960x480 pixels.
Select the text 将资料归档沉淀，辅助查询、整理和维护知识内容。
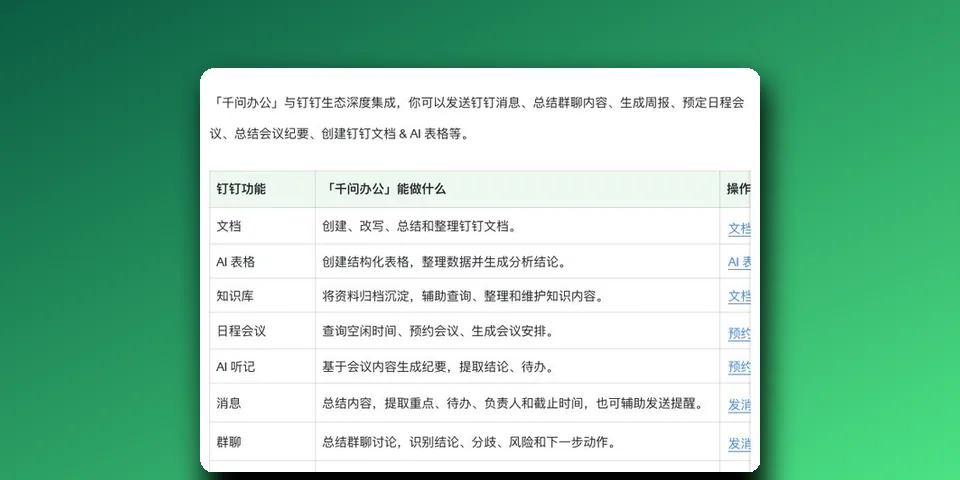463,296
